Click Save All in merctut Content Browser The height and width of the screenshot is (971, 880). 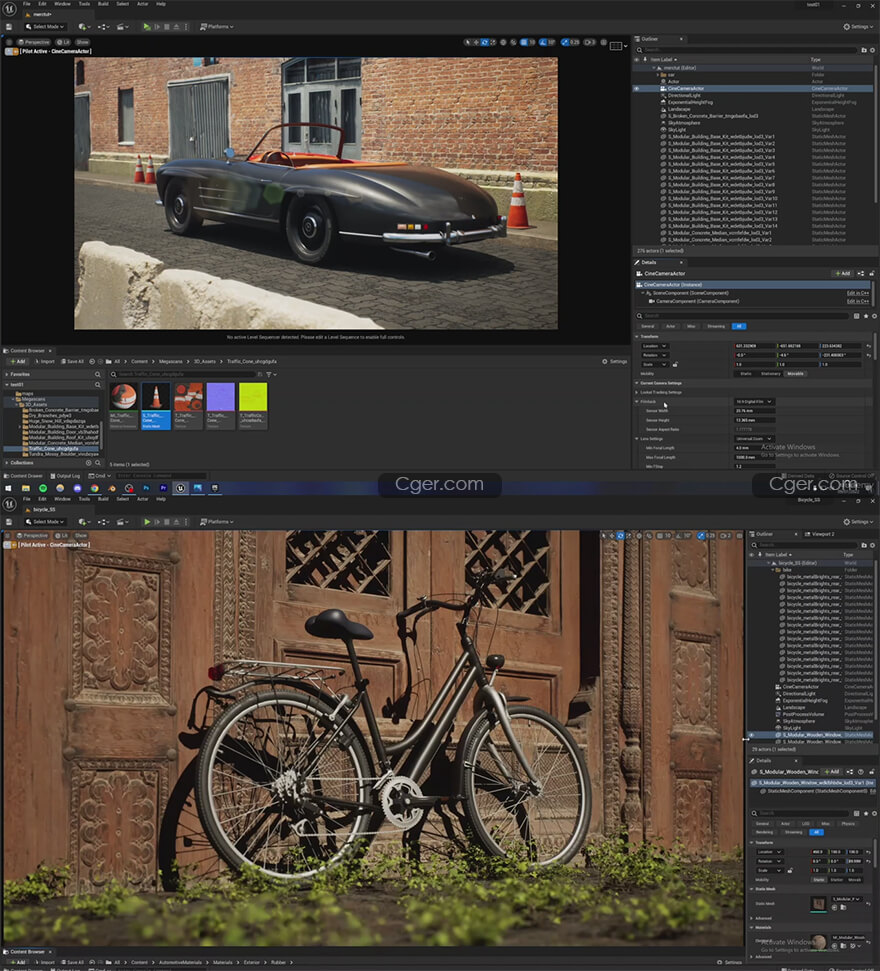point(72,362)
